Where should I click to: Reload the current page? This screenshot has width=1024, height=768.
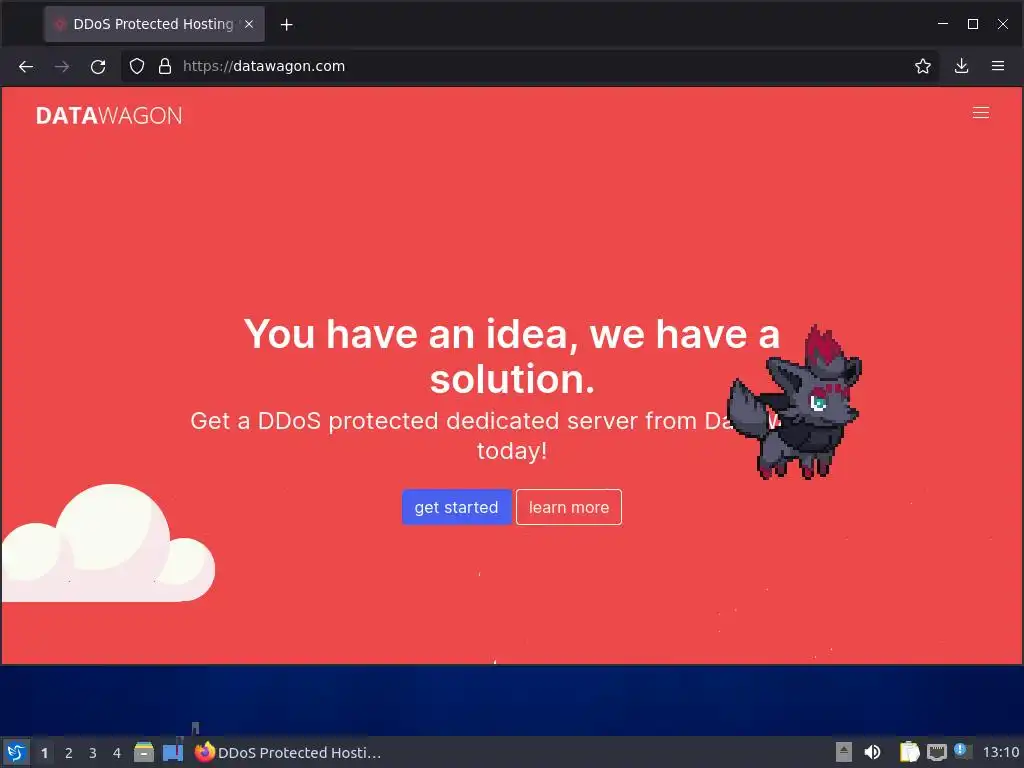click(98, 67)
